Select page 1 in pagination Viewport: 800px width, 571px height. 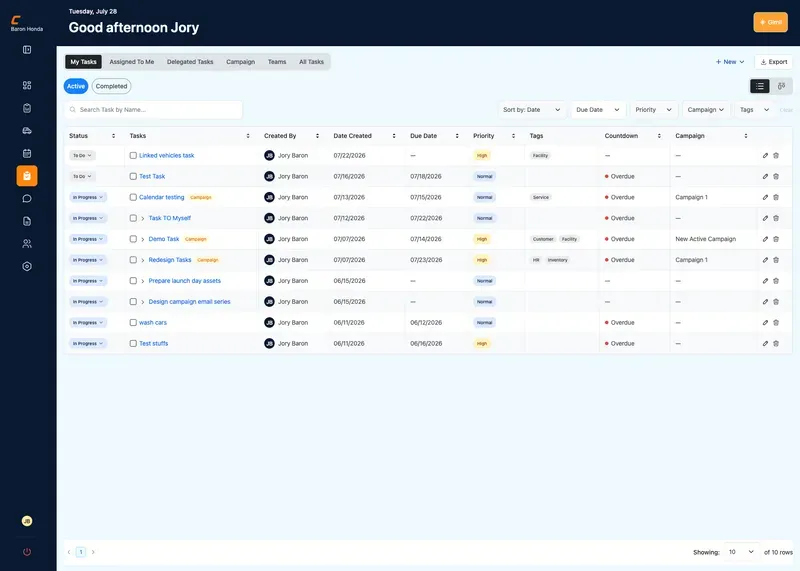point(81,552)
